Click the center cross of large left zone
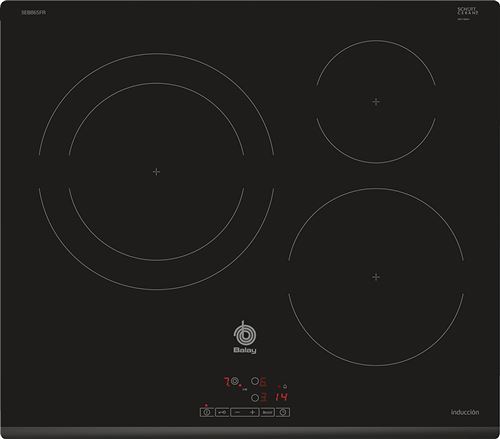The image size is (500, 439). click(156, 172)
